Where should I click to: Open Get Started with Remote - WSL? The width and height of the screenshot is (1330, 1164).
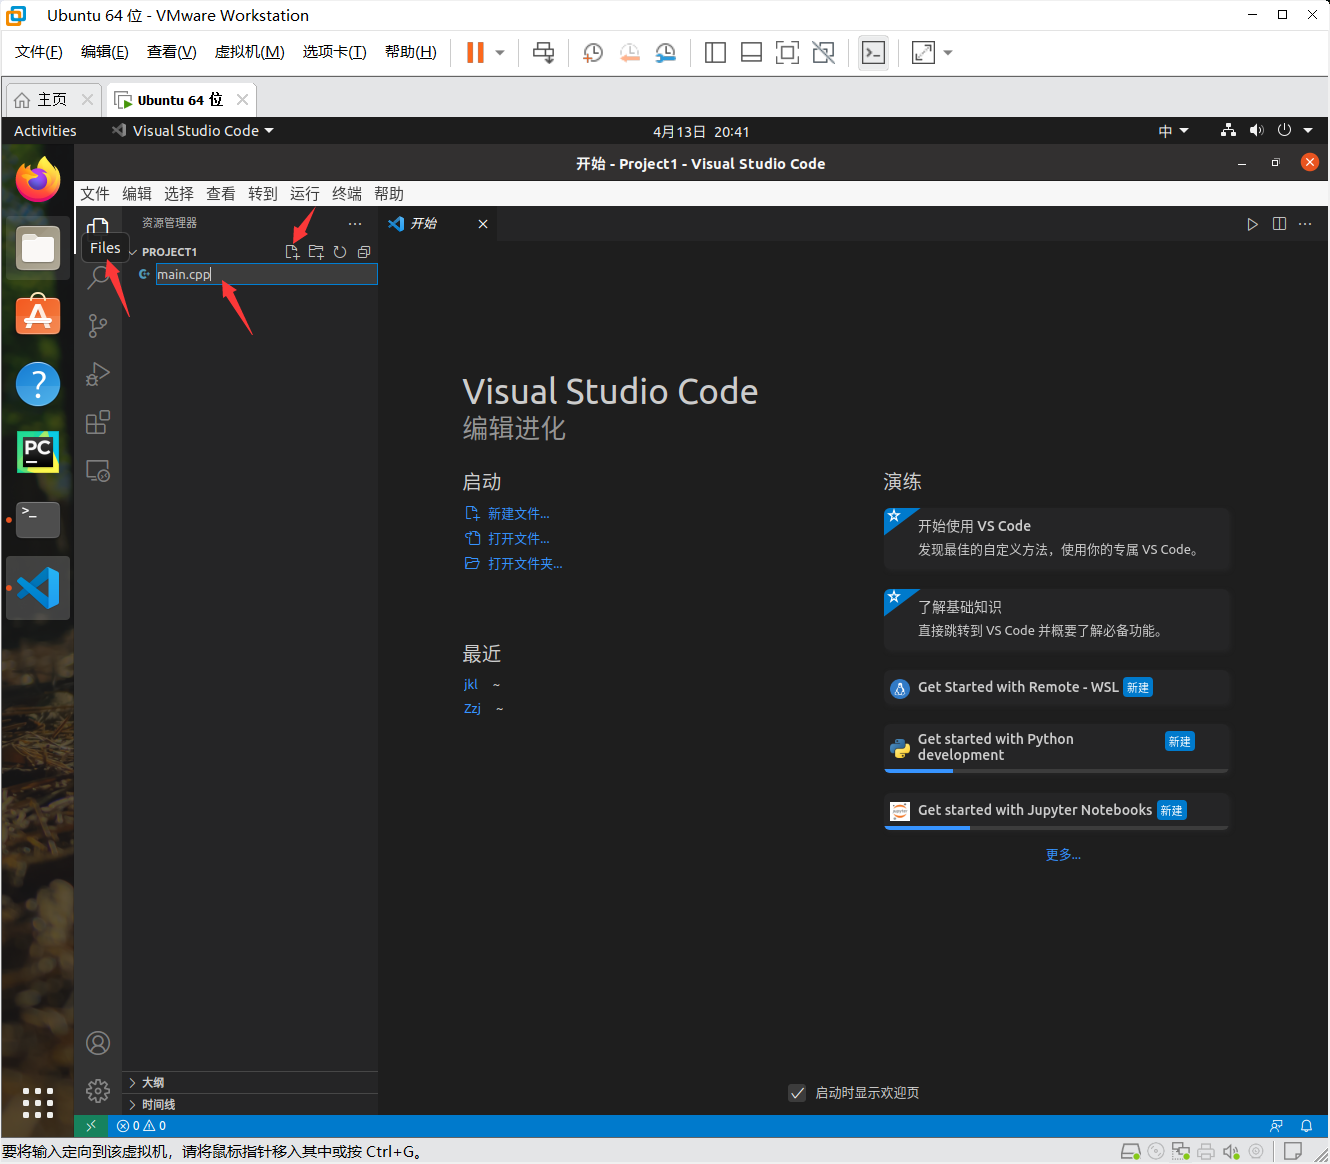point(1057,687)
